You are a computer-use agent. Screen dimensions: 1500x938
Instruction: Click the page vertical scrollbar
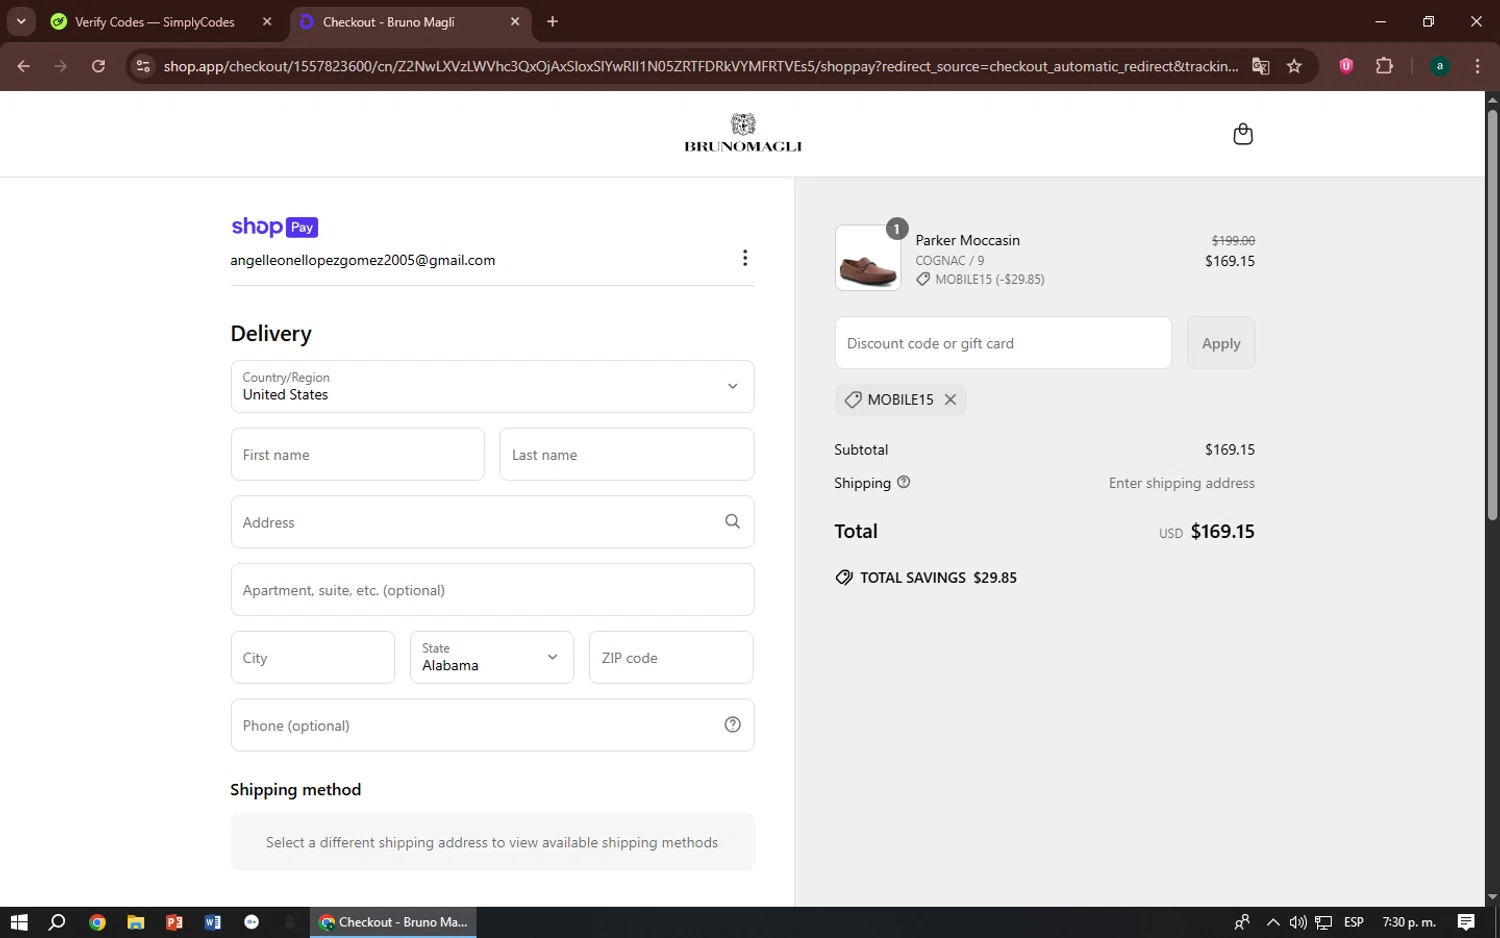(1492, 315)
